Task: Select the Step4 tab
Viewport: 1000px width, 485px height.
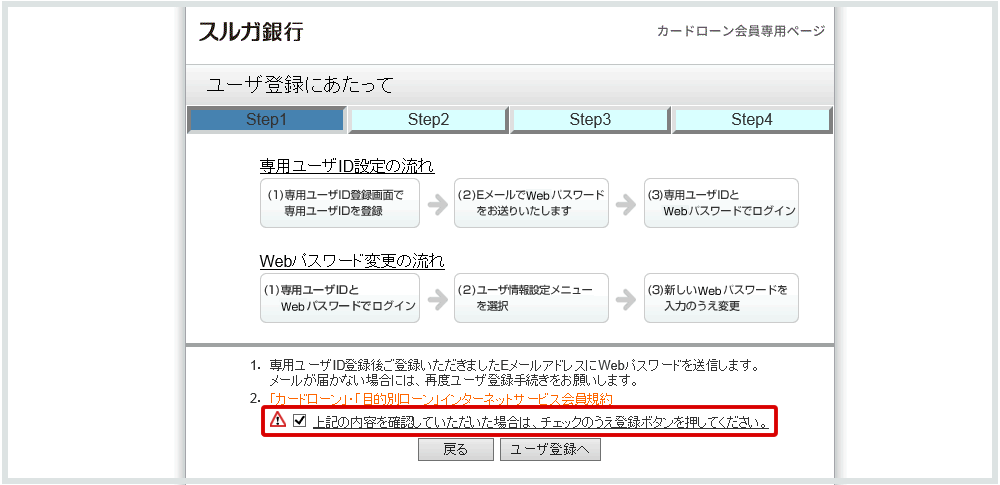Action: pos(753,119)
